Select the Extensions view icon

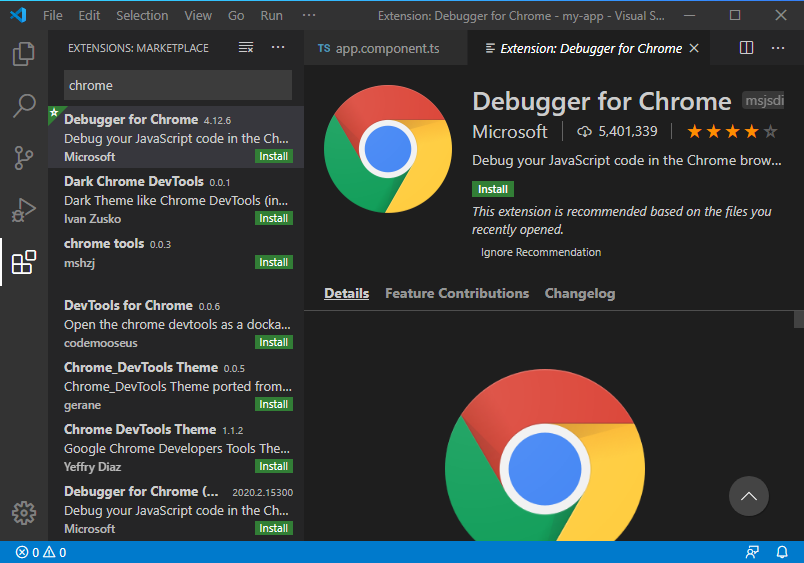tap(24, 262)
